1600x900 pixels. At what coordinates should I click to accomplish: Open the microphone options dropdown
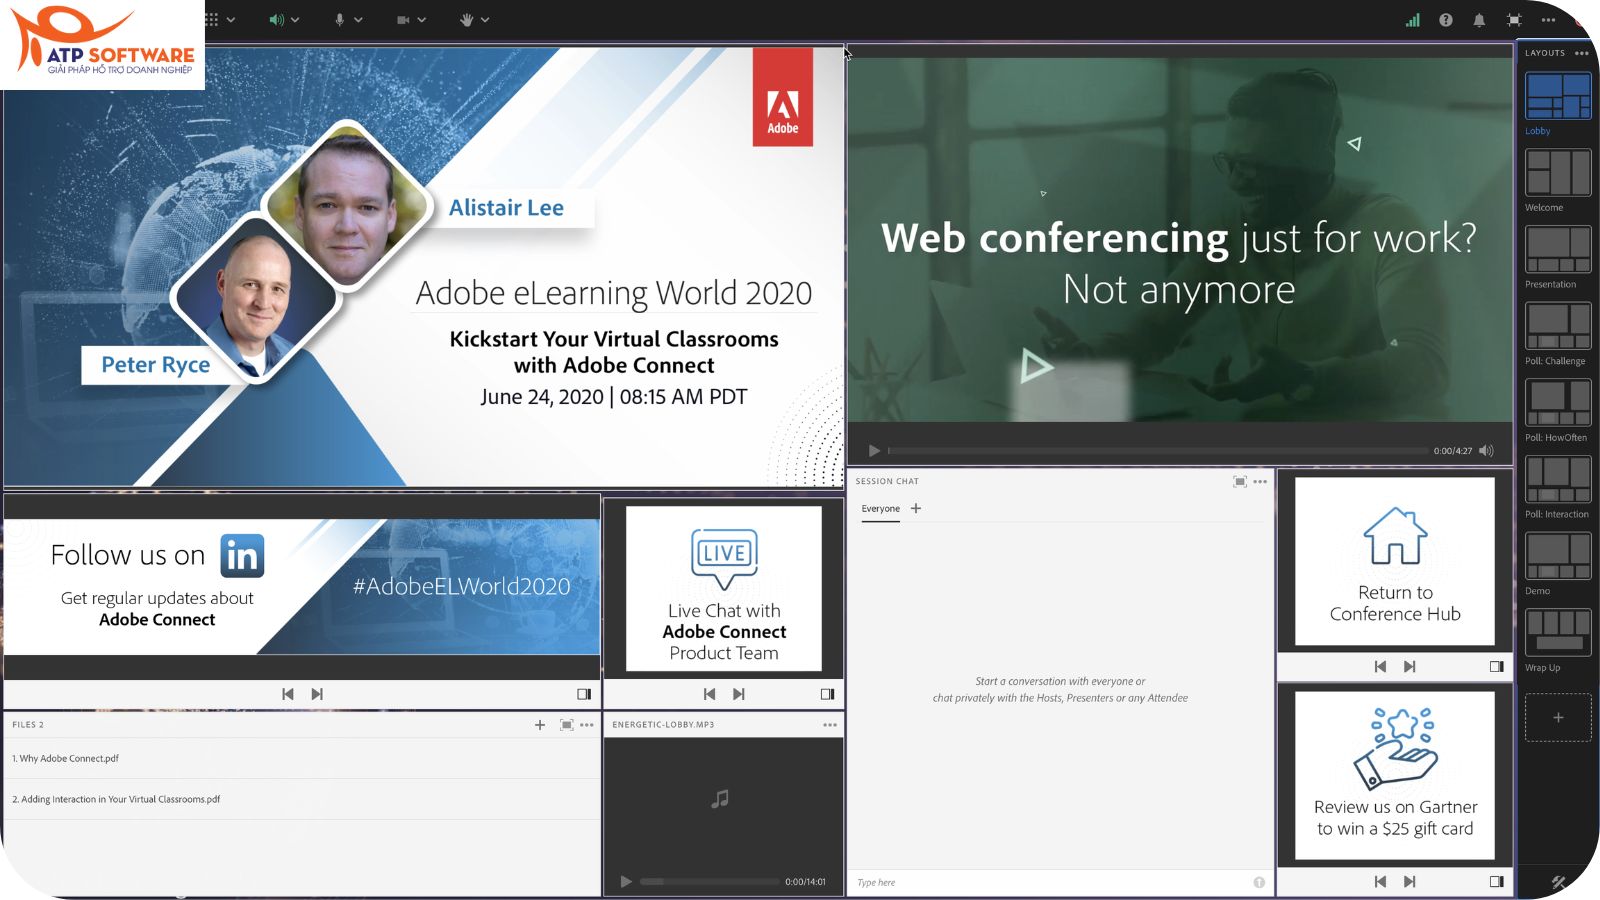coord(358,18)
